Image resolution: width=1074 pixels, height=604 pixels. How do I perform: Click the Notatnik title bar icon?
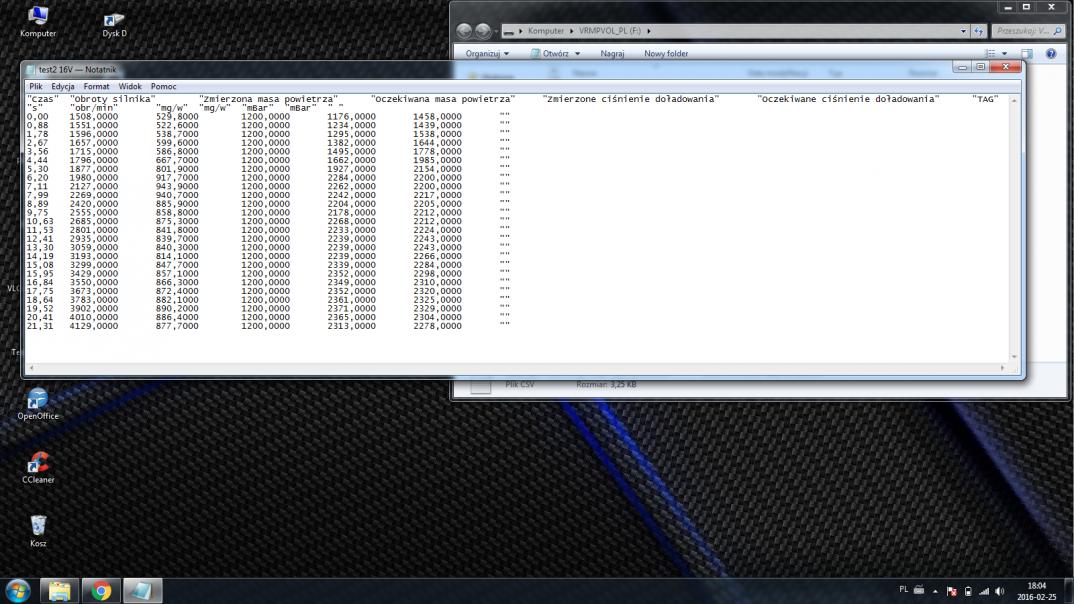31,70
